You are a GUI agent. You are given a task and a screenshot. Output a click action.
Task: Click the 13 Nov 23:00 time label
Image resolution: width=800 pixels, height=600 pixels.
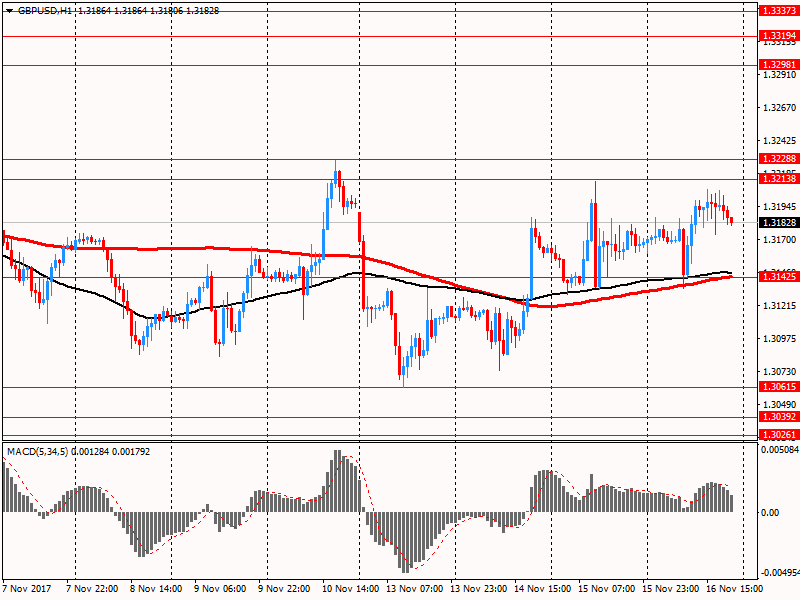pos(479,588)
